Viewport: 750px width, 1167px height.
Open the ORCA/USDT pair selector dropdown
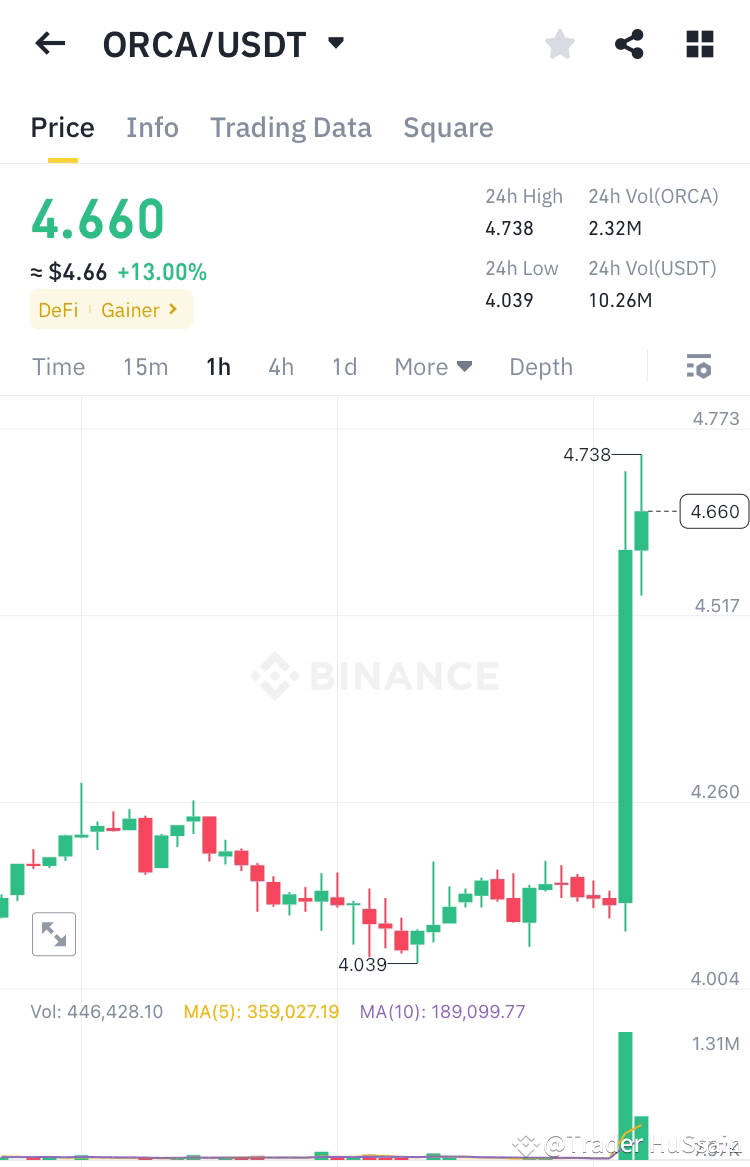tap(336, 43)
